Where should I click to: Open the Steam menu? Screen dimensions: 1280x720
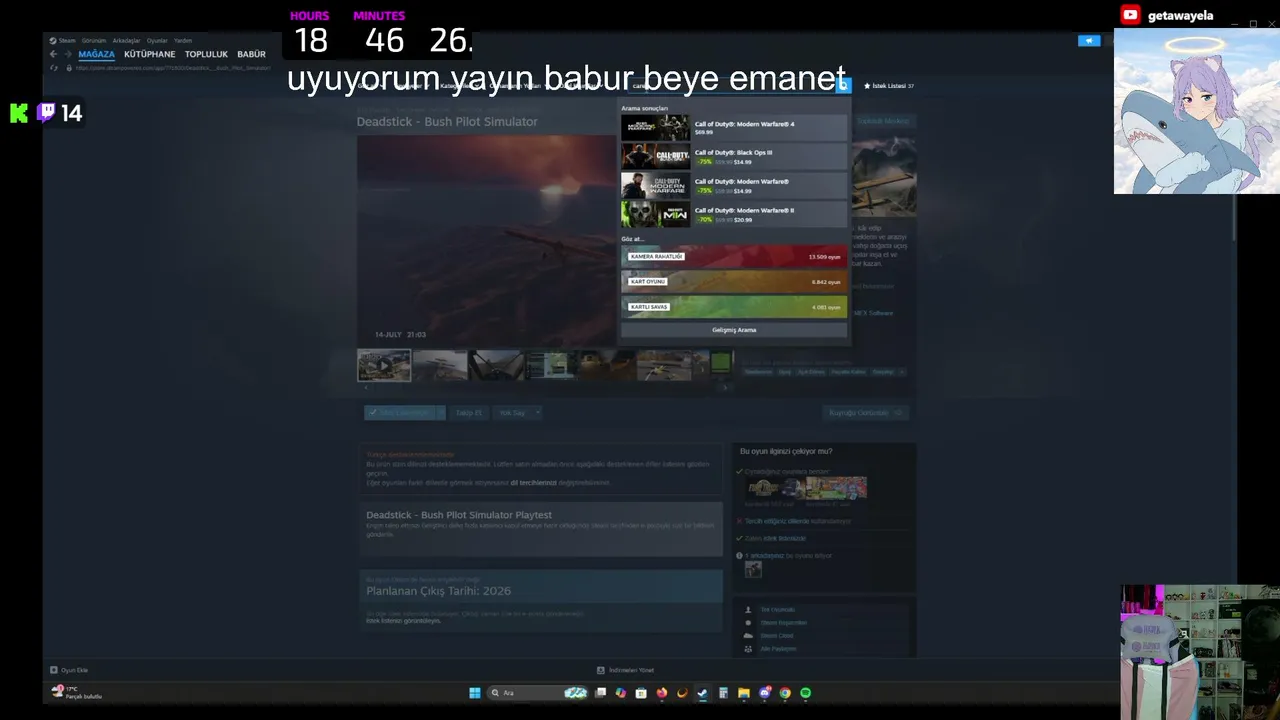coord(65,41)
